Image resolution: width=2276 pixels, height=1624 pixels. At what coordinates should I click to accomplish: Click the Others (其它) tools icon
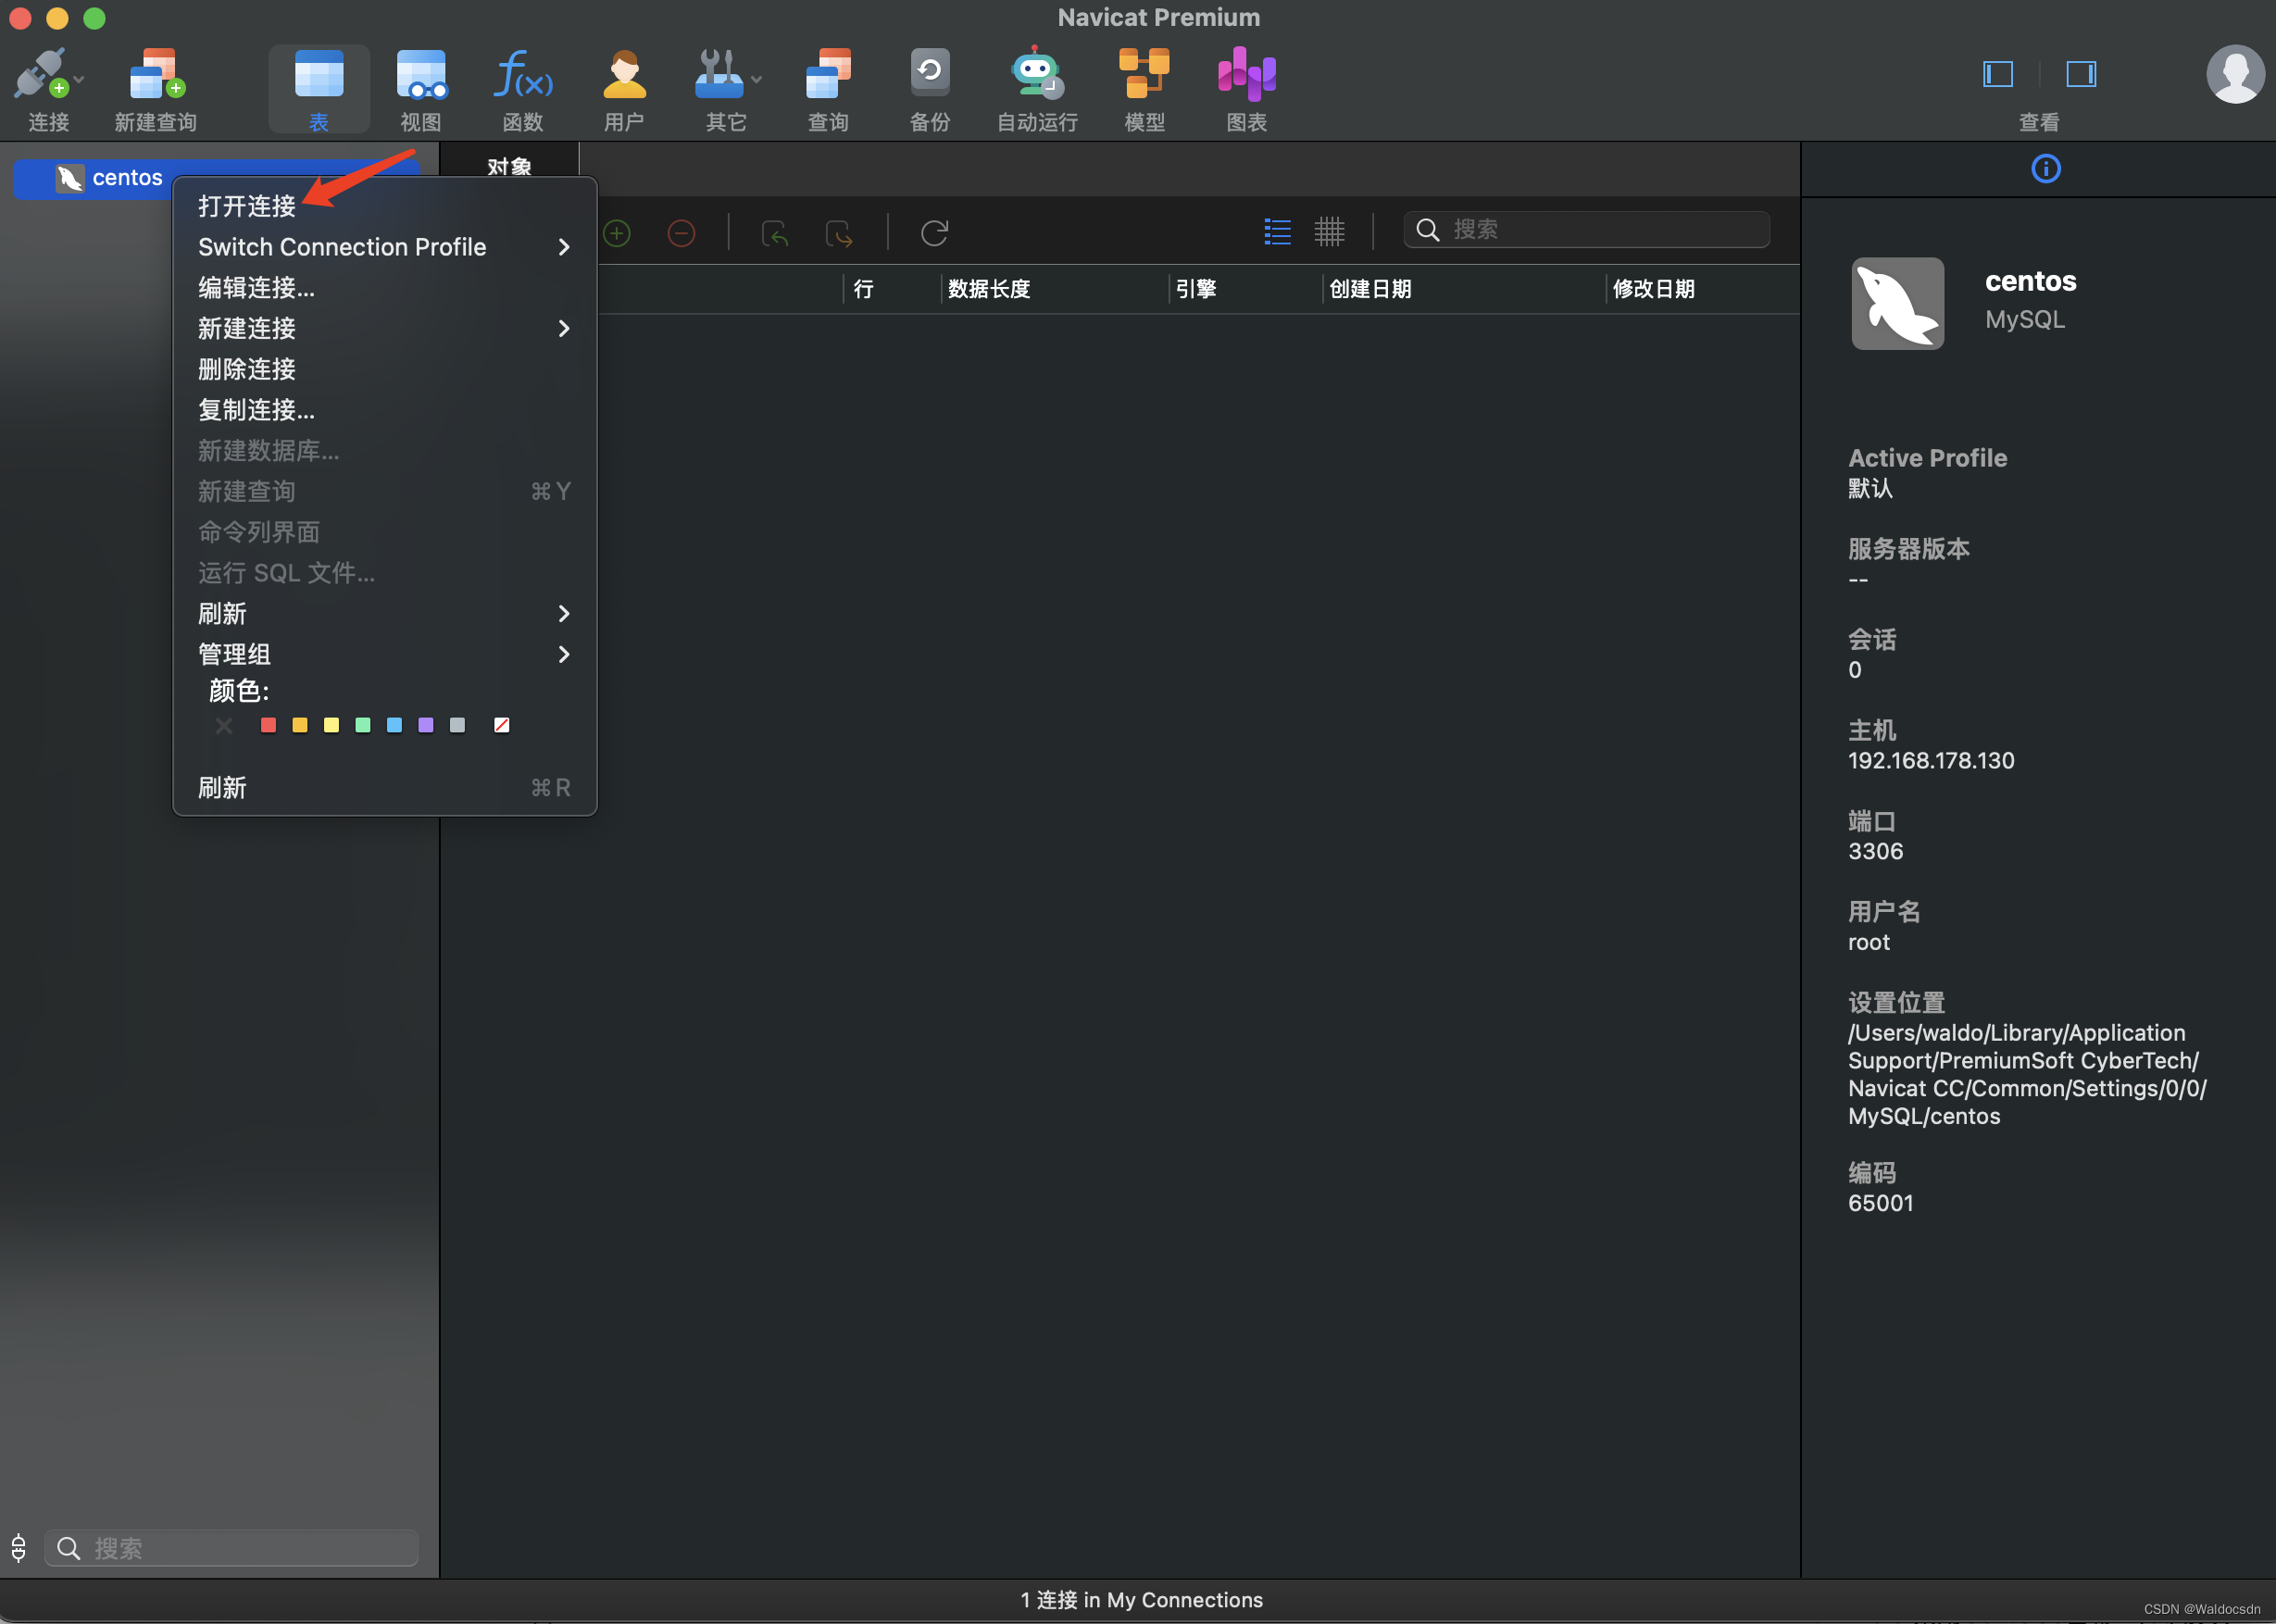(x=719, y=74)
